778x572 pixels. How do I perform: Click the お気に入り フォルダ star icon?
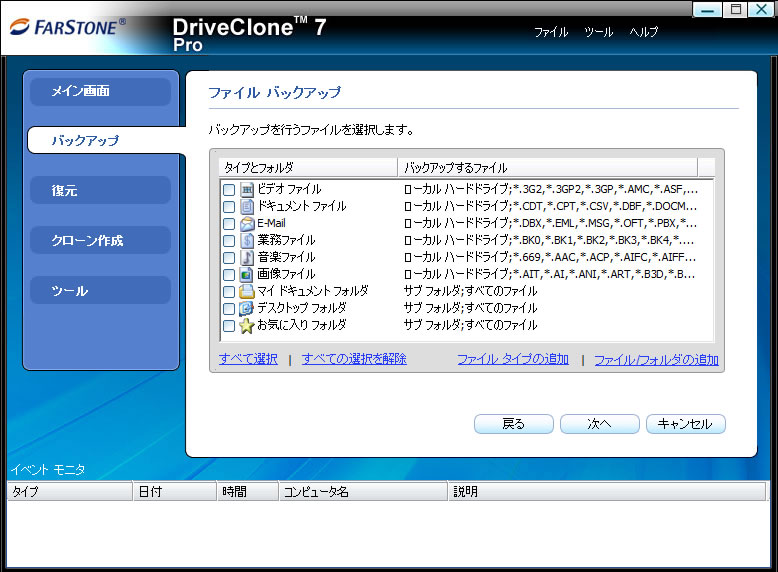(x=247, y=325)
